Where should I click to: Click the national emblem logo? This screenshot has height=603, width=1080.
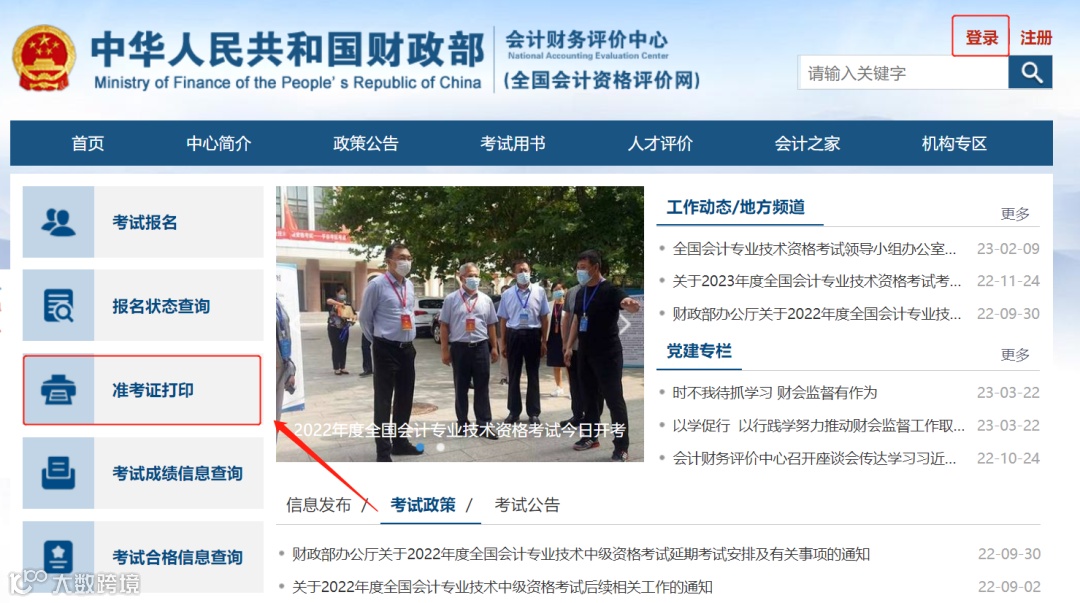(x=43, y=59)
